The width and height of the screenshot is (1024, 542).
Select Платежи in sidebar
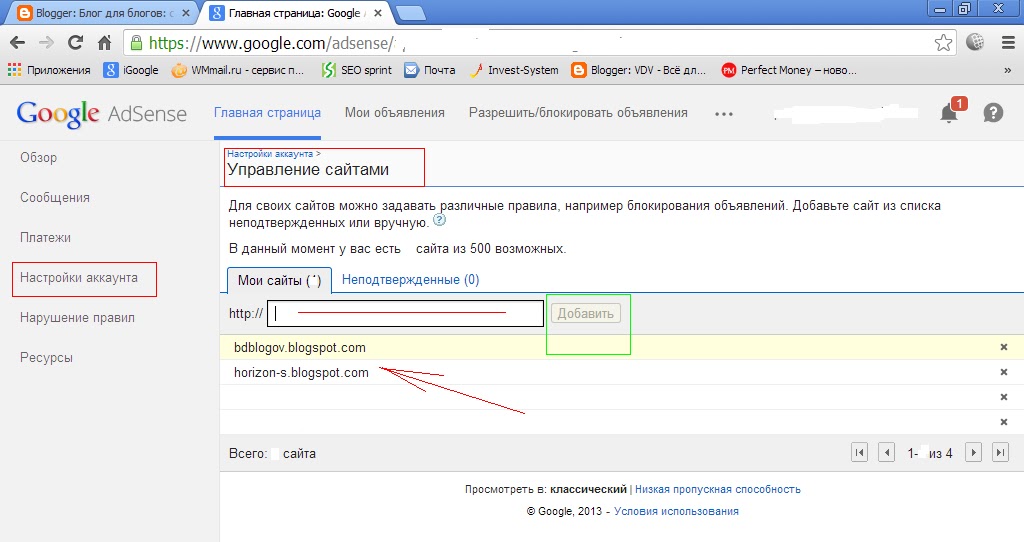[45, 237]
